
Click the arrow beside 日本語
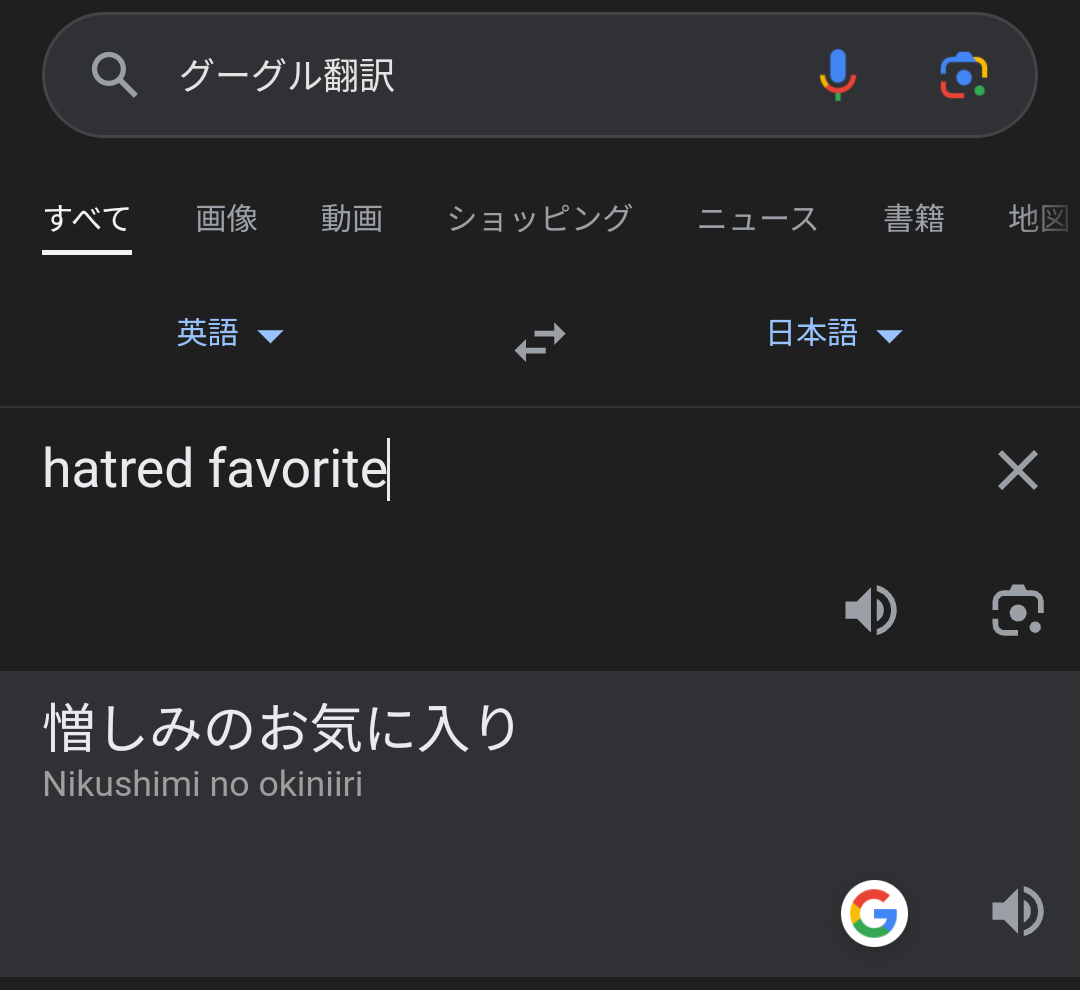point(889,336)
